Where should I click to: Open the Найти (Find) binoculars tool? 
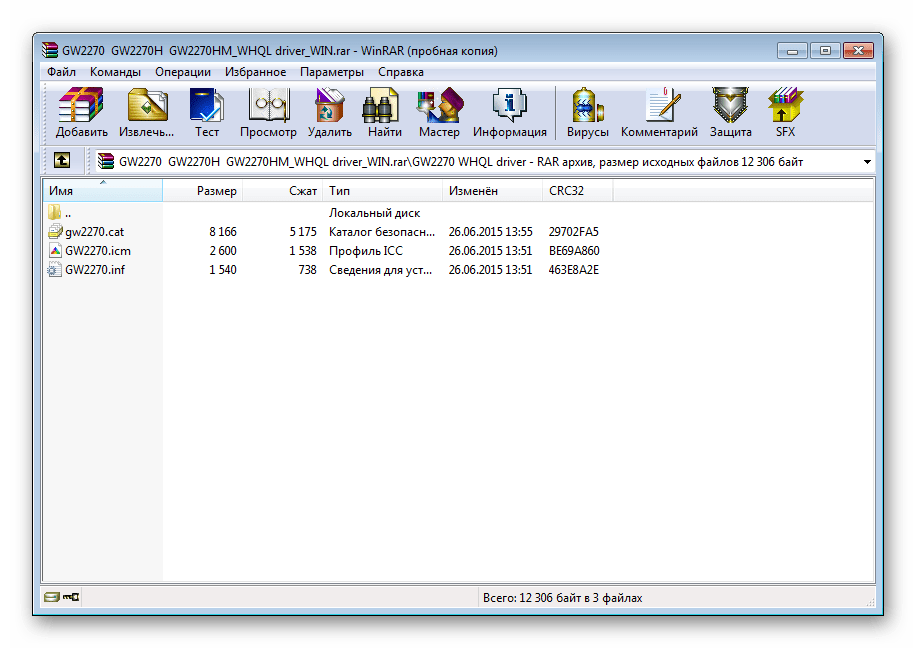(384, 112)
